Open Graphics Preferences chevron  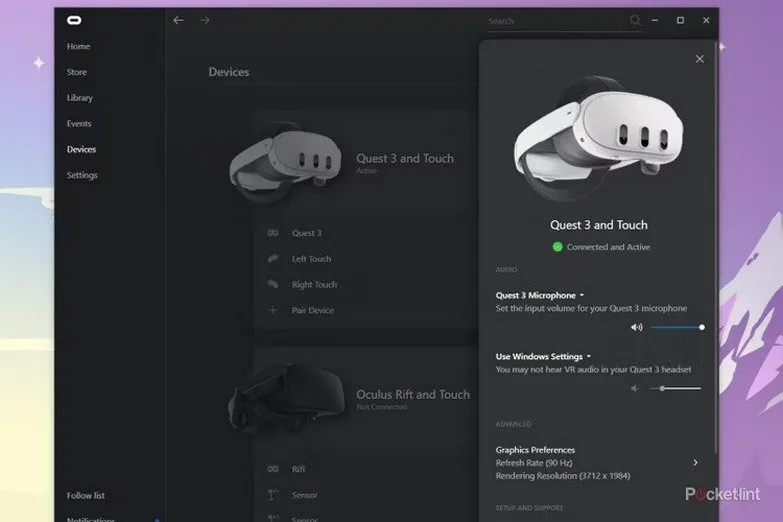pyautogui.click(x=695, y=463)
